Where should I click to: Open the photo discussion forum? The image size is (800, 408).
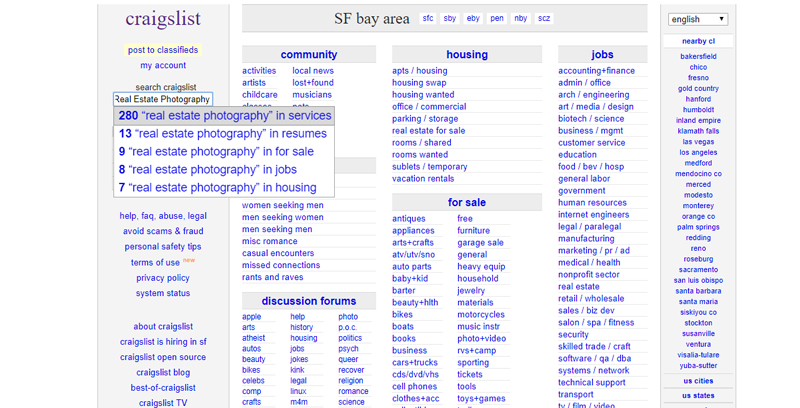click(348, 317)
